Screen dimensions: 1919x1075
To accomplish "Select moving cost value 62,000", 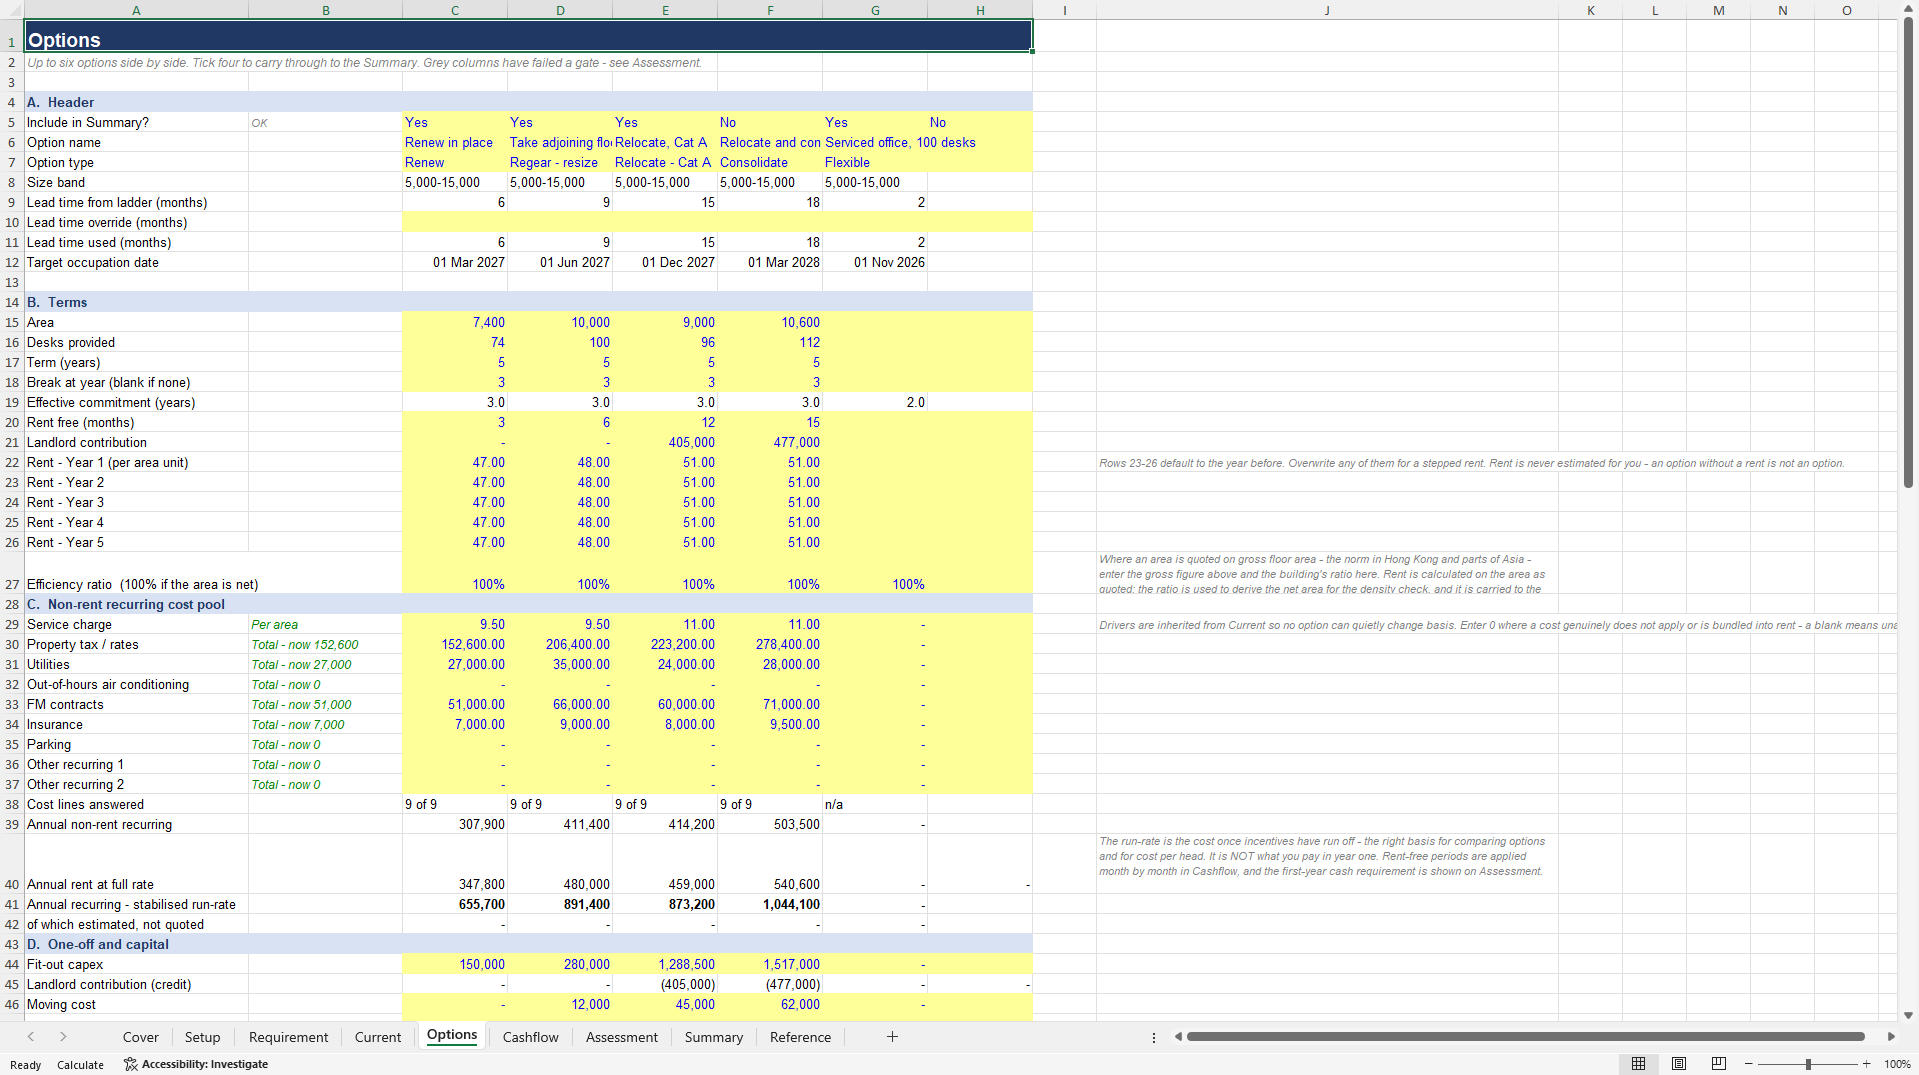I will click(770, 1004).
